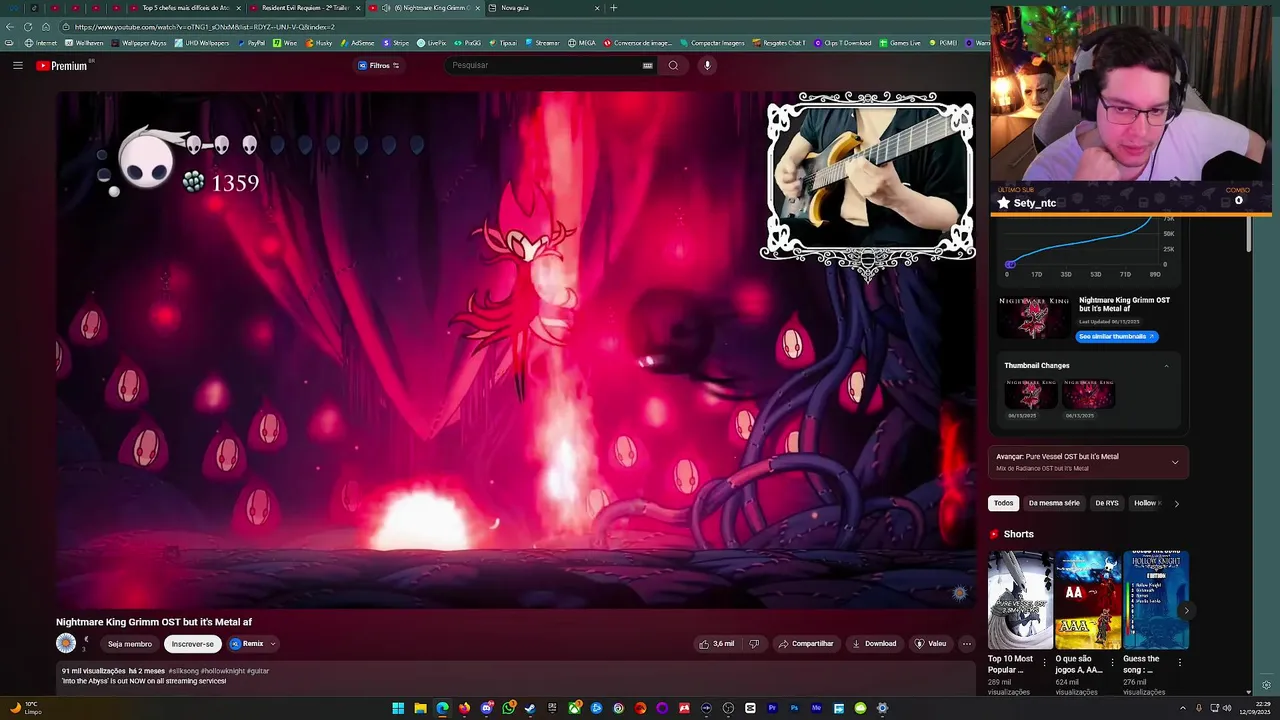Open Top 10 Most Popular short
This screenshot has width=1280, height=720.
point(1020,600)
